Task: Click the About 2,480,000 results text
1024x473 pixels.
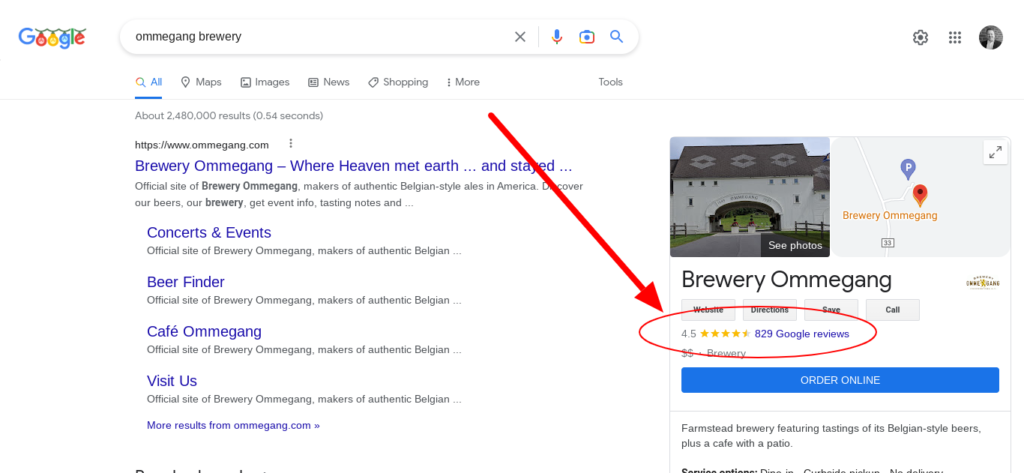Action: pyautogui.click(x=229, y=116)
